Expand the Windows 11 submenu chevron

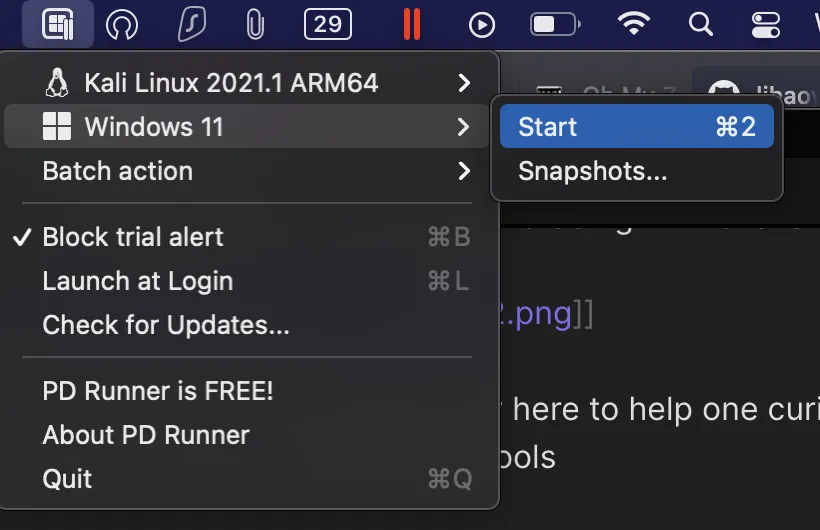[x=463, y=127]
